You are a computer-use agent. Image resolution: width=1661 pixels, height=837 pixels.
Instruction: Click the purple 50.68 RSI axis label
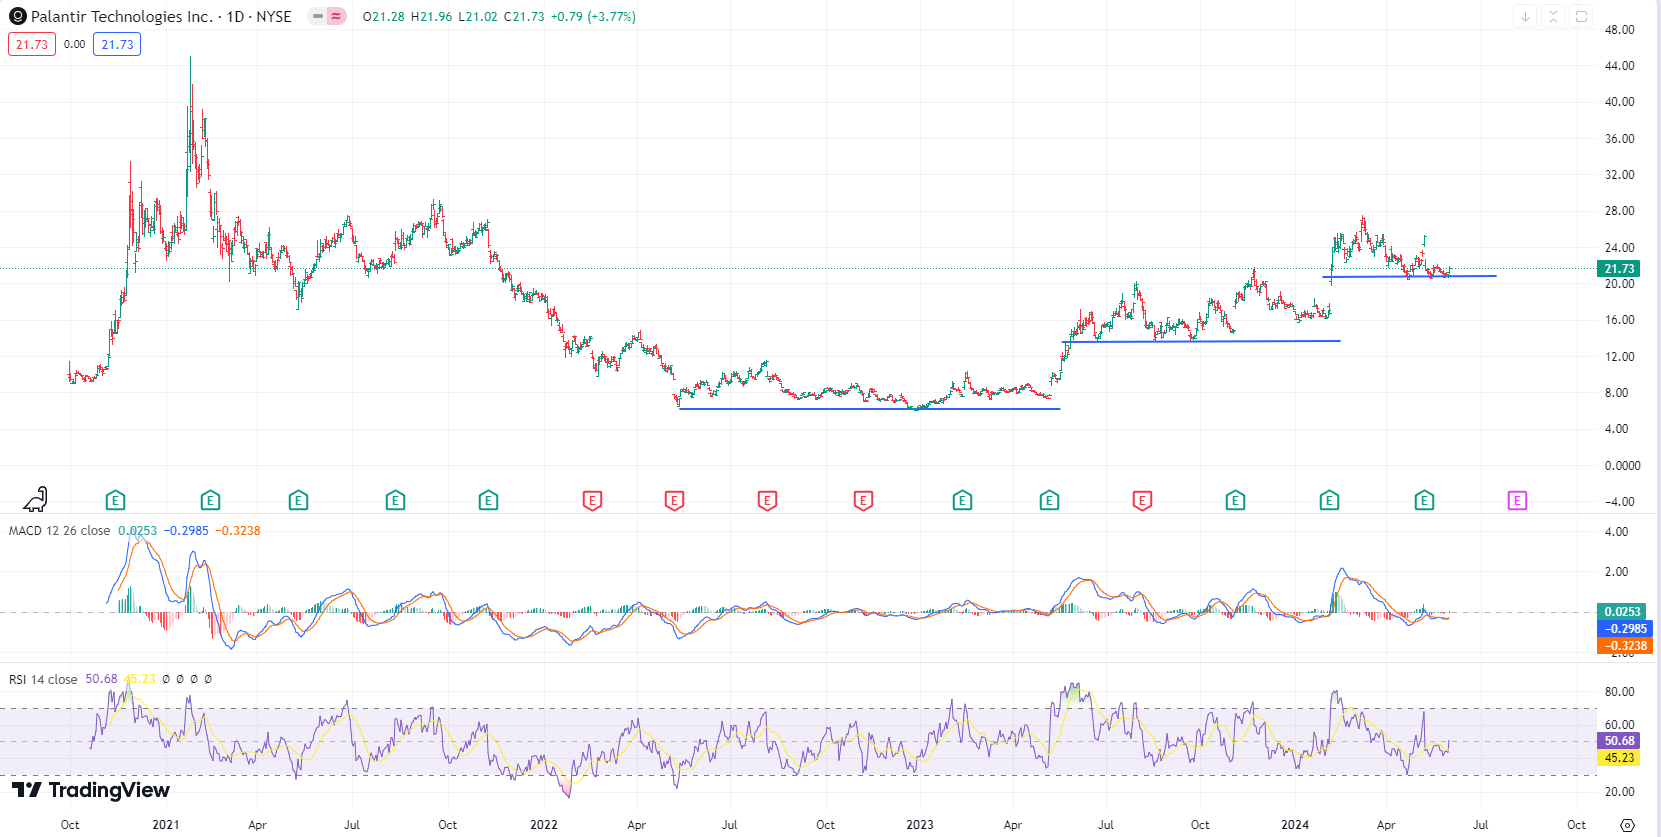pos(1619,741)
